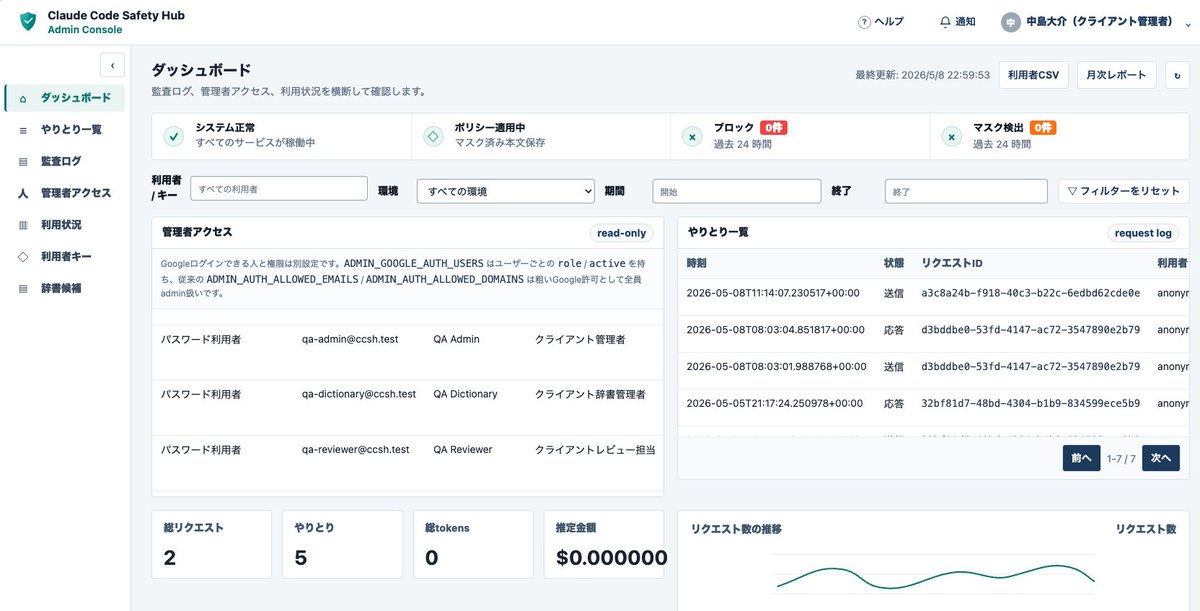Click the やりとり stat card showing 5

(x=343, y=544)
